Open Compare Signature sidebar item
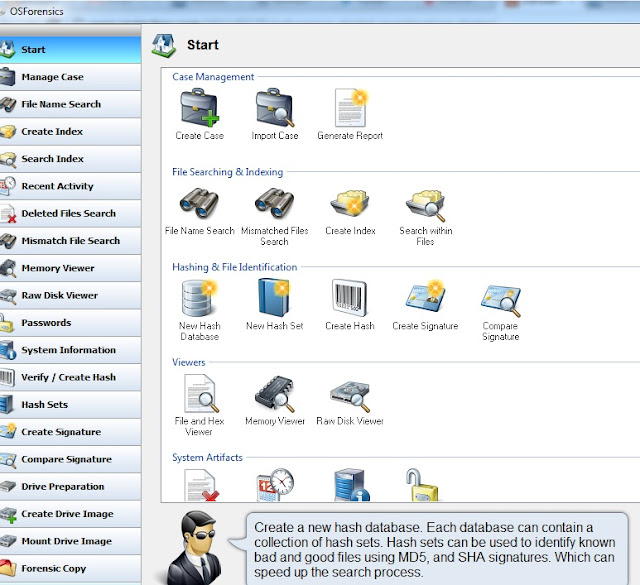Viewport: 640px width, 585px height. pyautogui.click(x=70, y=460)
